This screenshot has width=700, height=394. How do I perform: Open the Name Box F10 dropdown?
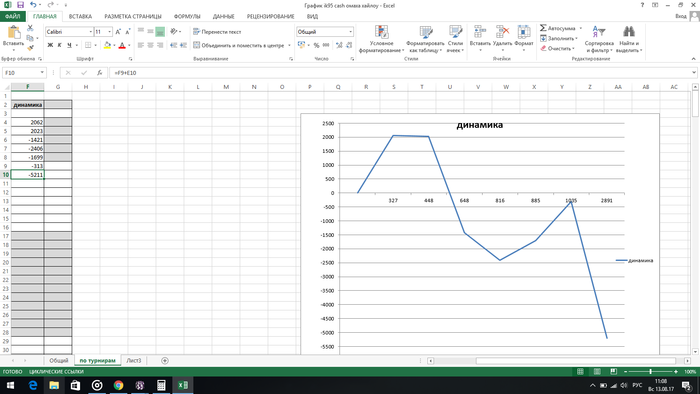click(x=42, y=72)
